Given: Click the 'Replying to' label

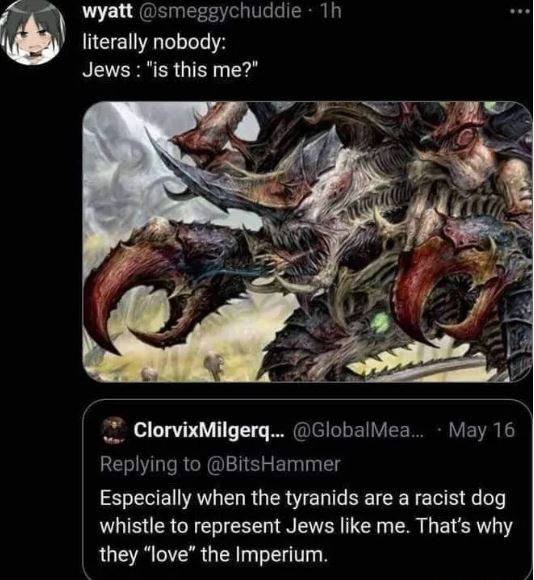Looking at the screenshot, I should click(x=151, y=465).
